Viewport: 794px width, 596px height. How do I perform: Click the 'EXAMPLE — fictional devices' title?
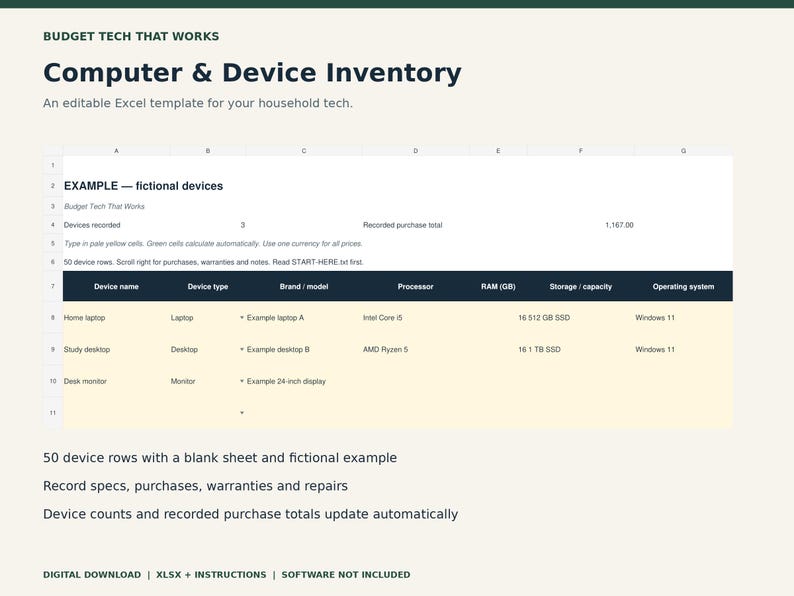[x=143, y=186]
